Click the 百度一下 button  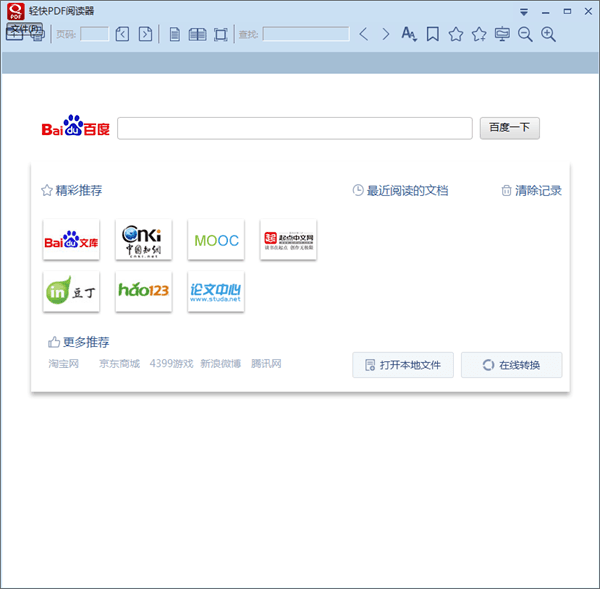tap(510, 128)
